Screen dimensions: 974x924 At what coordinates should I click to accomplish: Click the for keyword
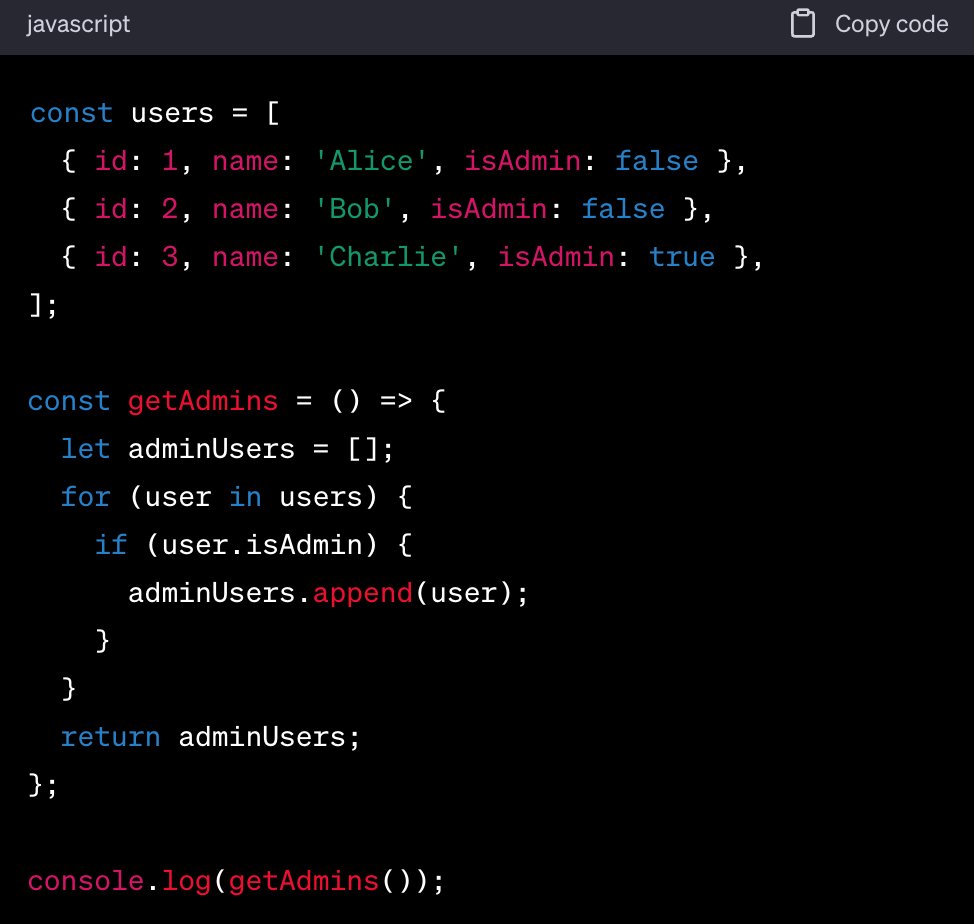pos(86,497)
